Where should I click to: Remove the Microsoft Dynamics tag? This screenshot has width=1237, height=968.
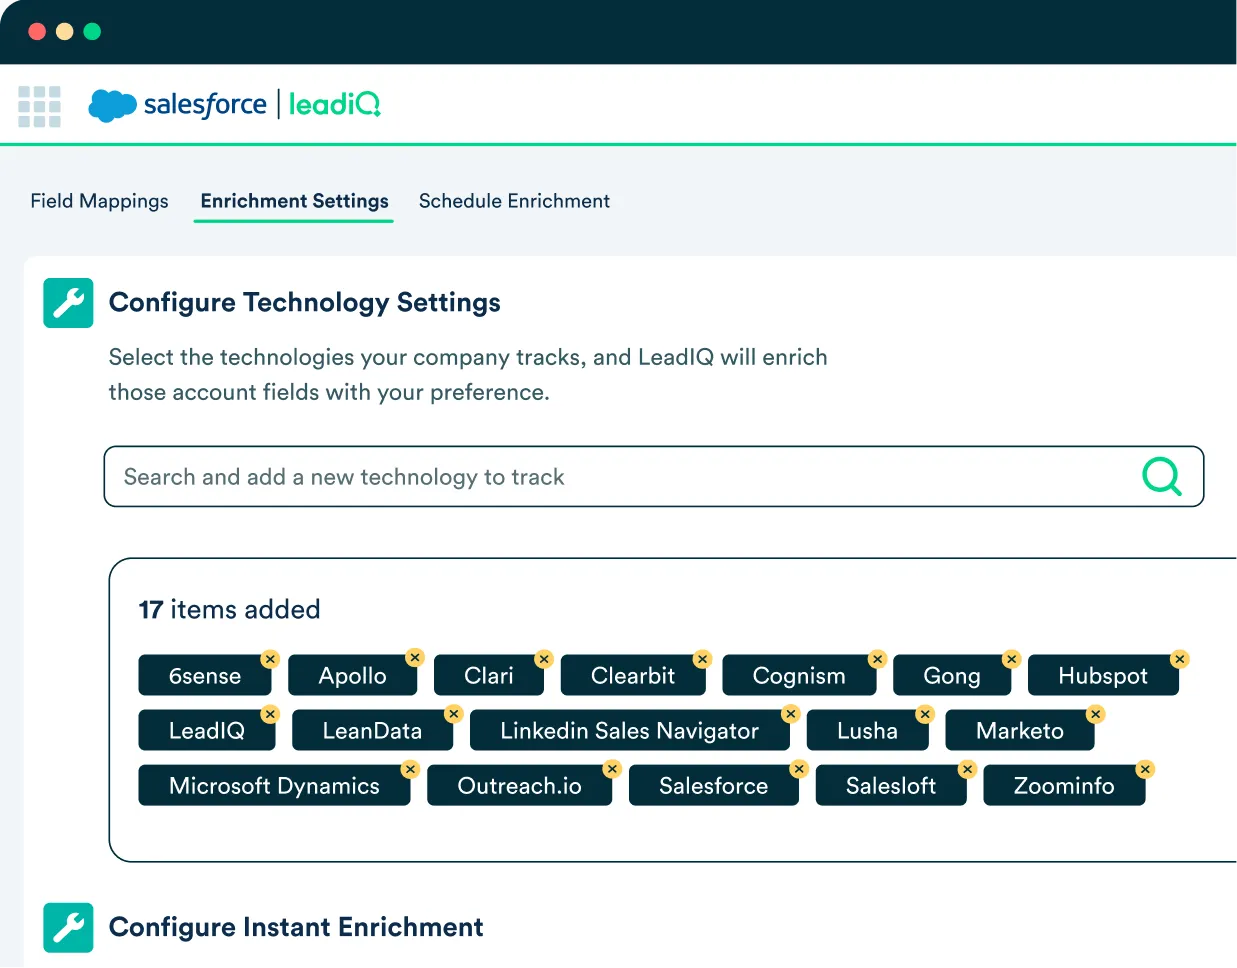pyautogui.click(x=410, y=769)
